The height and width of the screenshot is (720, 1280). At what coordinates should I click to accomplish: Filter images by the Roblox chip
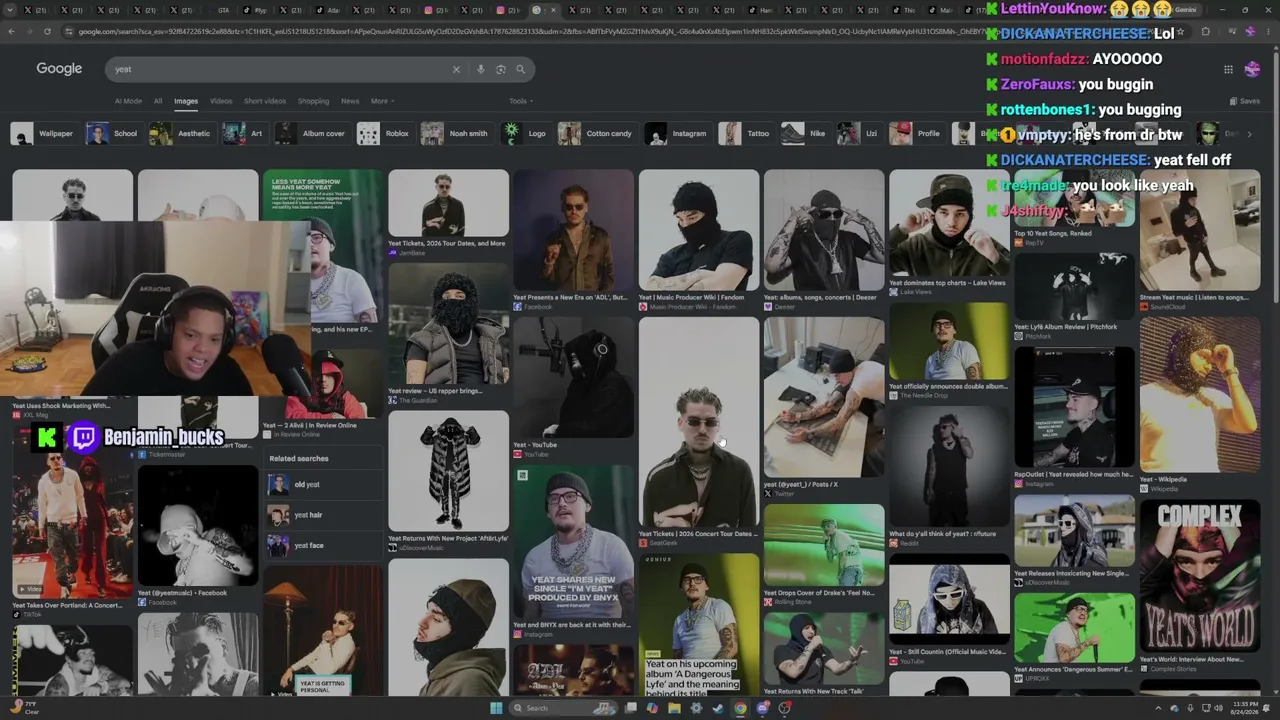(x=385, y=133)
